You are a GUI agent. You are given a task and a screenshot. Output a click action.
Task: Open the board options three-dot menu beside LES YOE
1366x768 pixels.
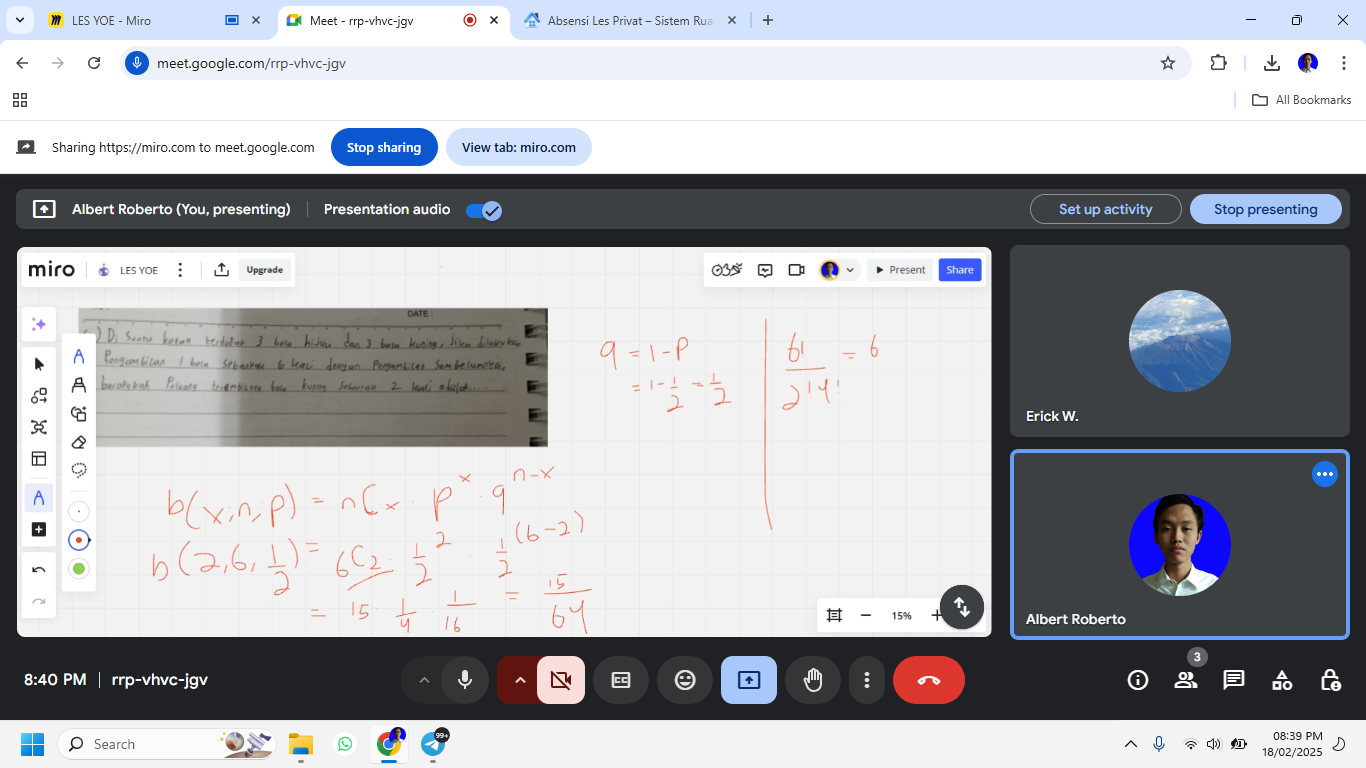180,270
